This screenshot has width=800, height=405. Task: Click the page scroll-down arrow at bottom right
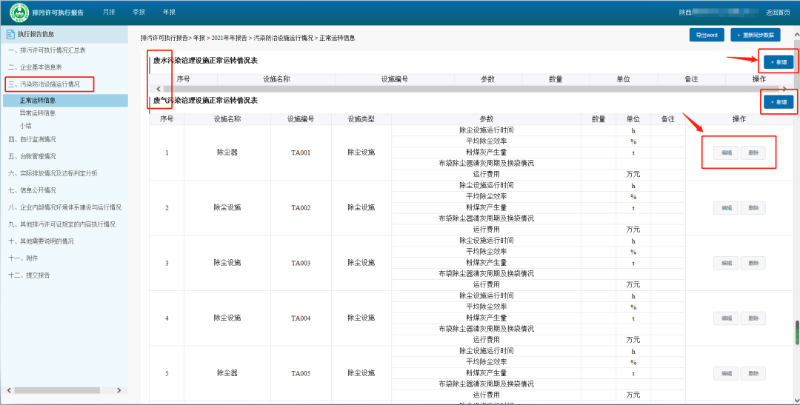(x=795, y=399)
